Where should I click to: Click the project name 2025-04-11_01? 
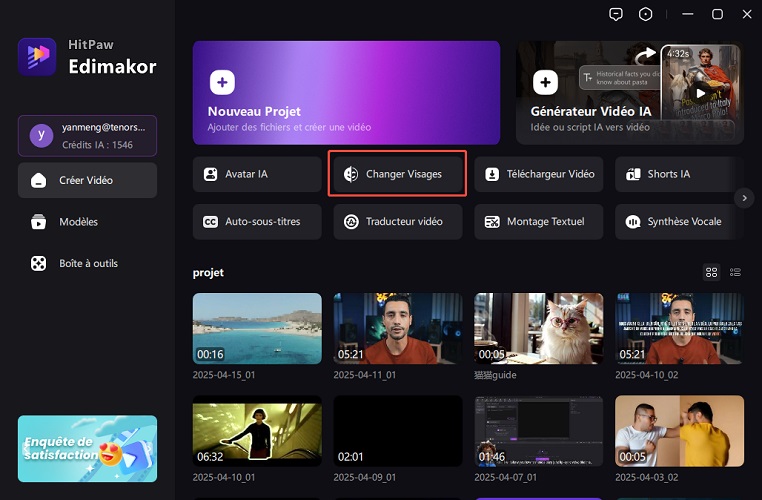tap(365, 375)
